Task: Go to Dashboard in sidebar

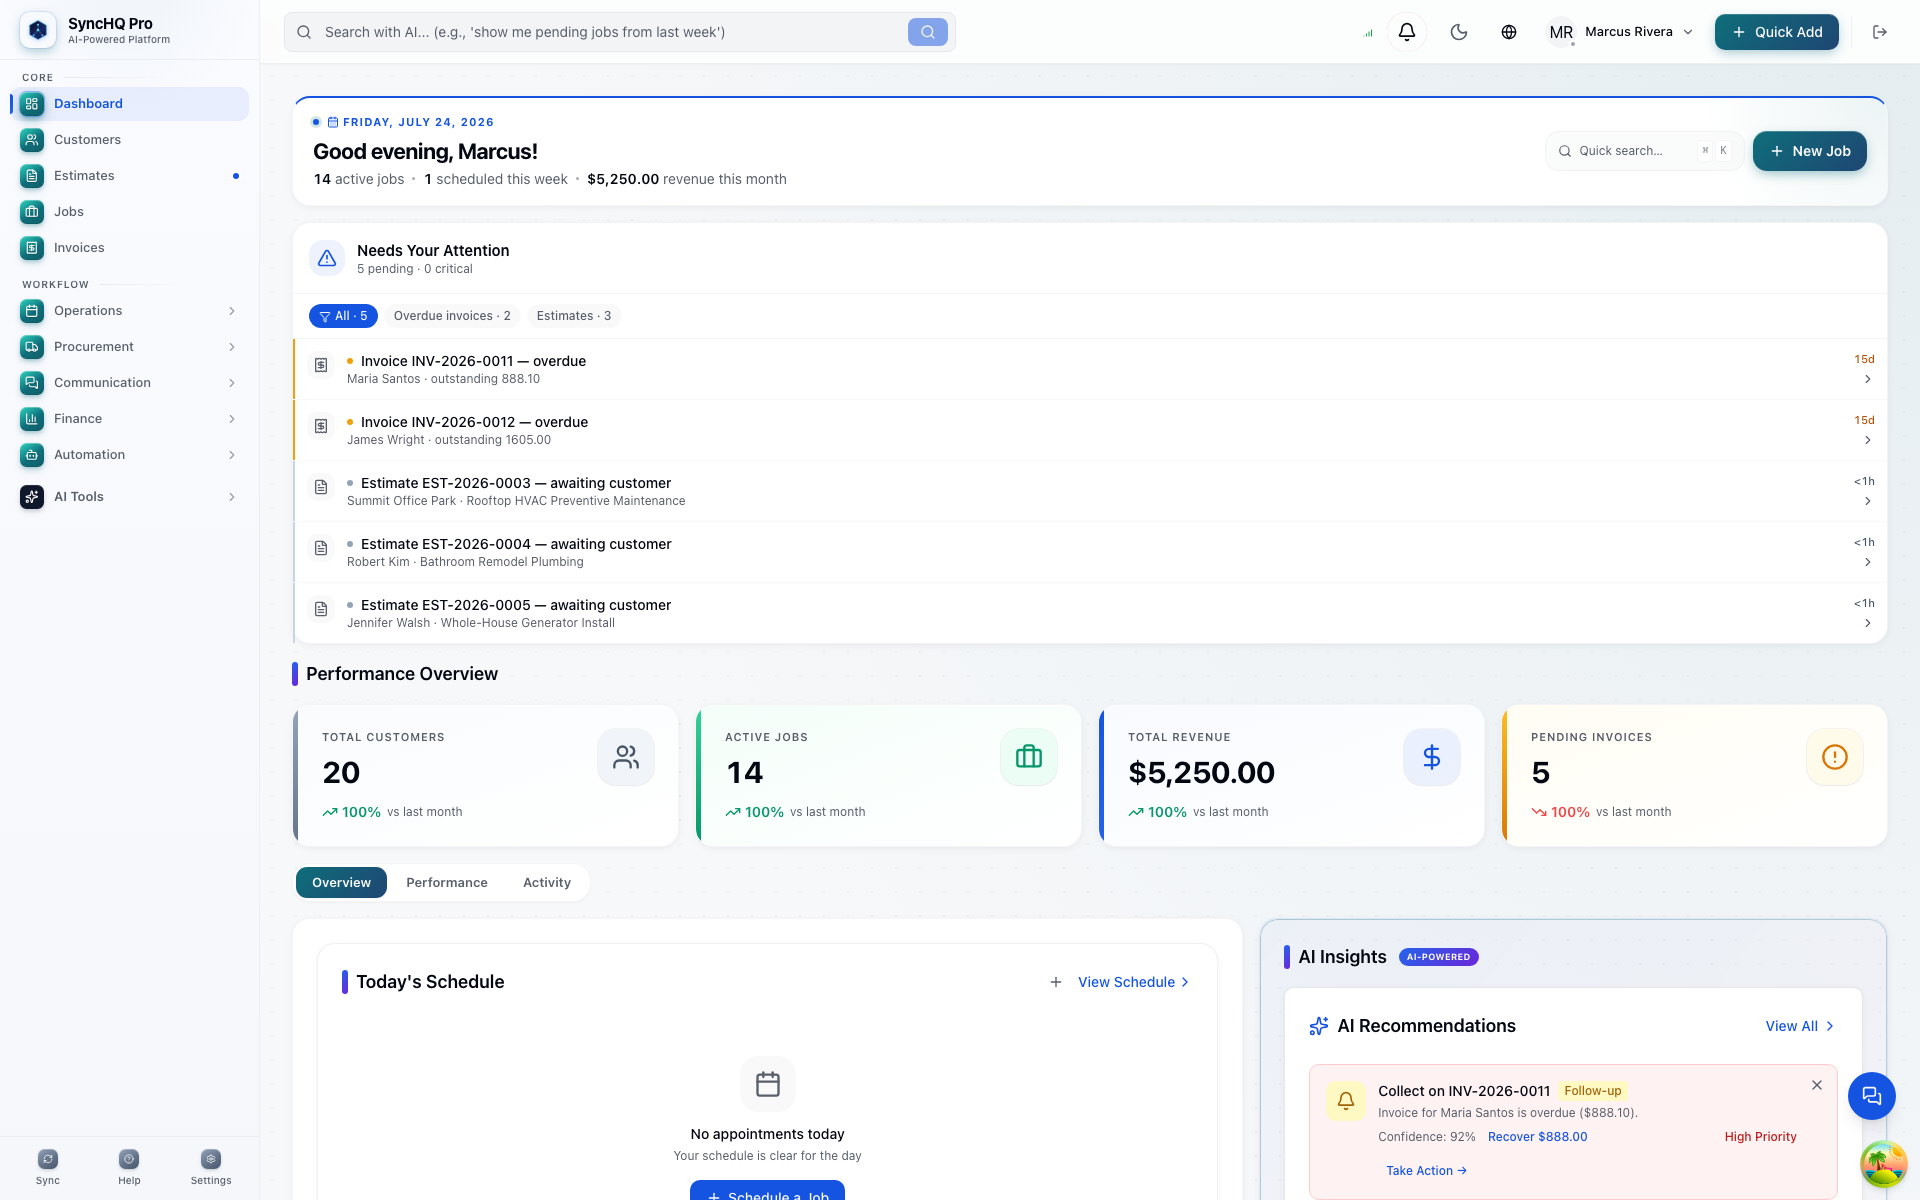Action: pyautogui.click(x=130, y=104)
